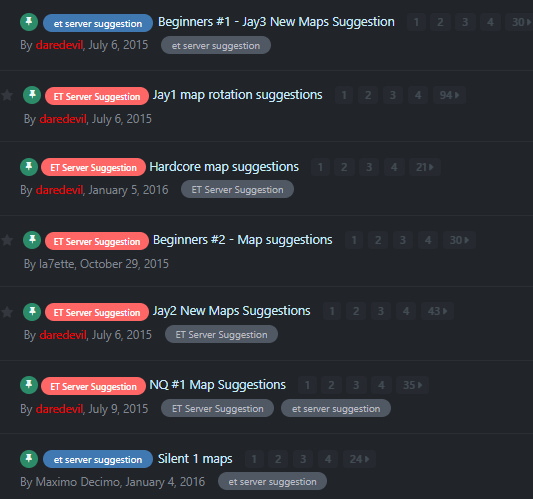Click the pin icon beside Silent 1 maps

(x=29, y=459)
